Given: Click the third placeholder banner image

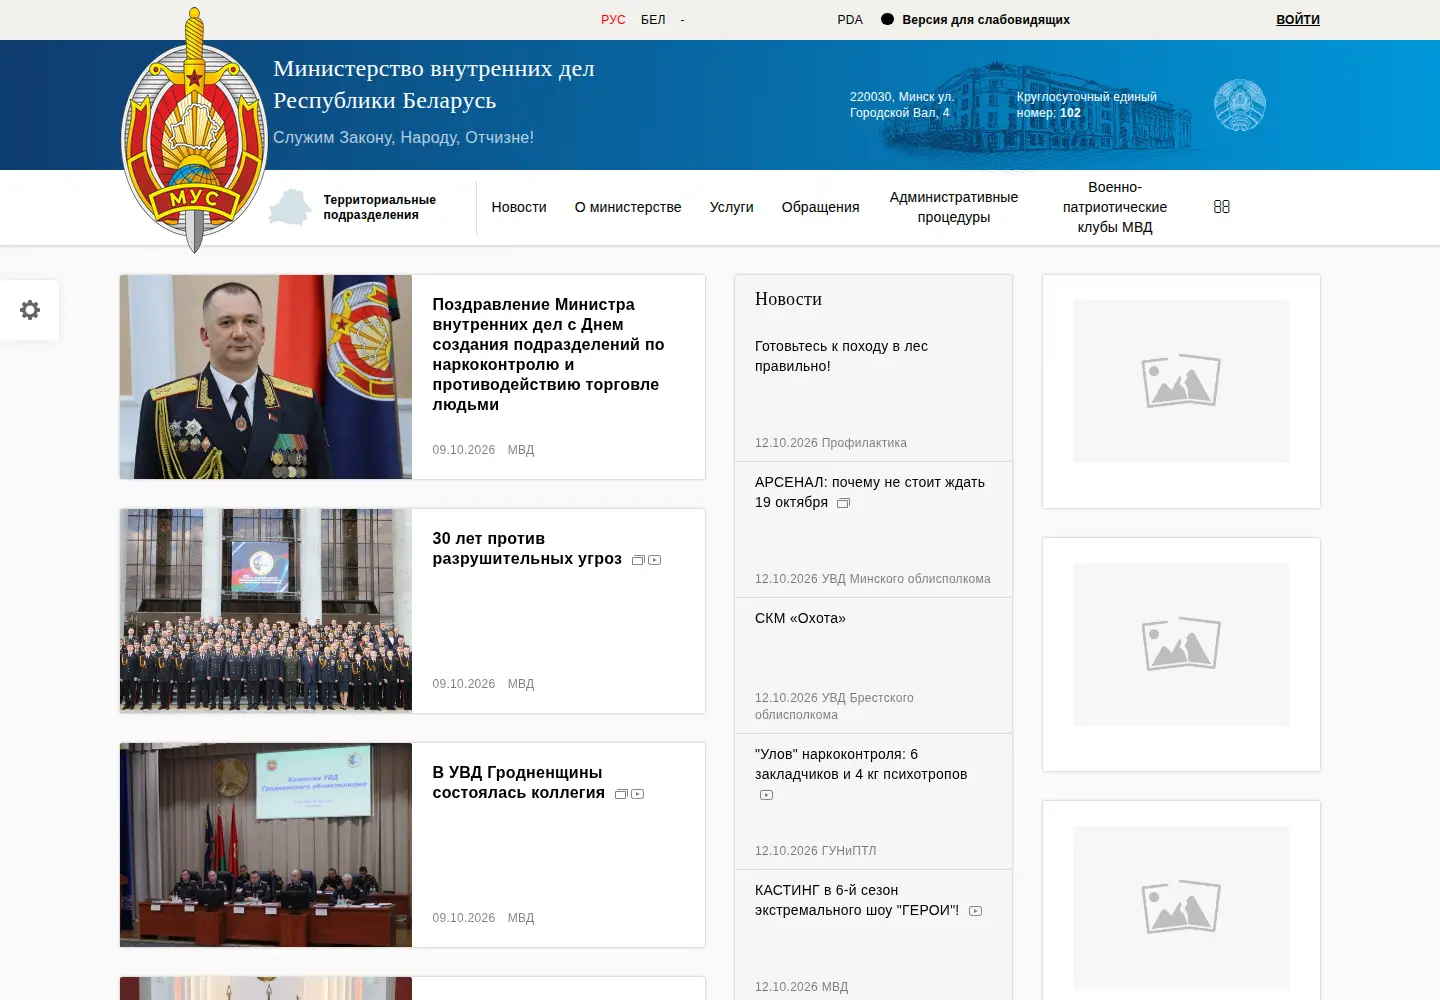Looking at the screenshot, I should (x=1181, y=907).
